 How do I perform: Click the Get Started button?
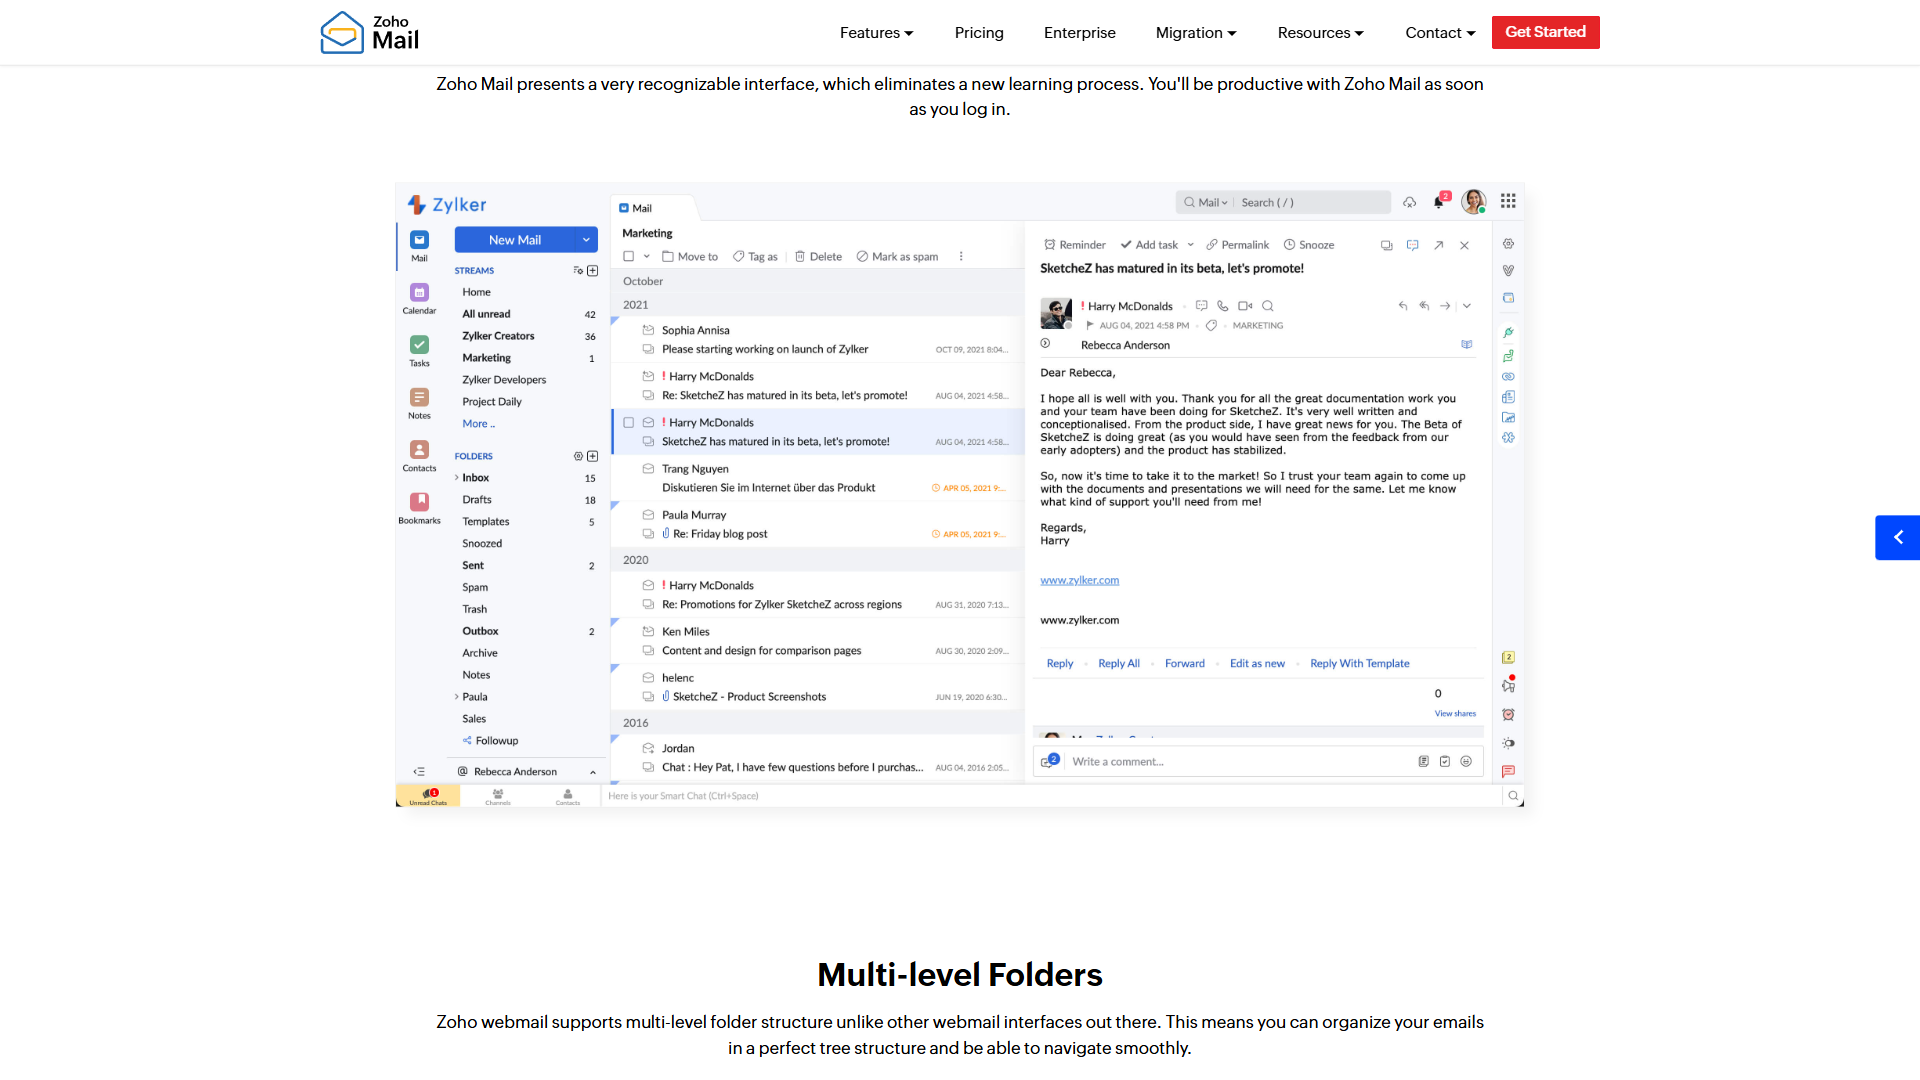pos(1545,32)
